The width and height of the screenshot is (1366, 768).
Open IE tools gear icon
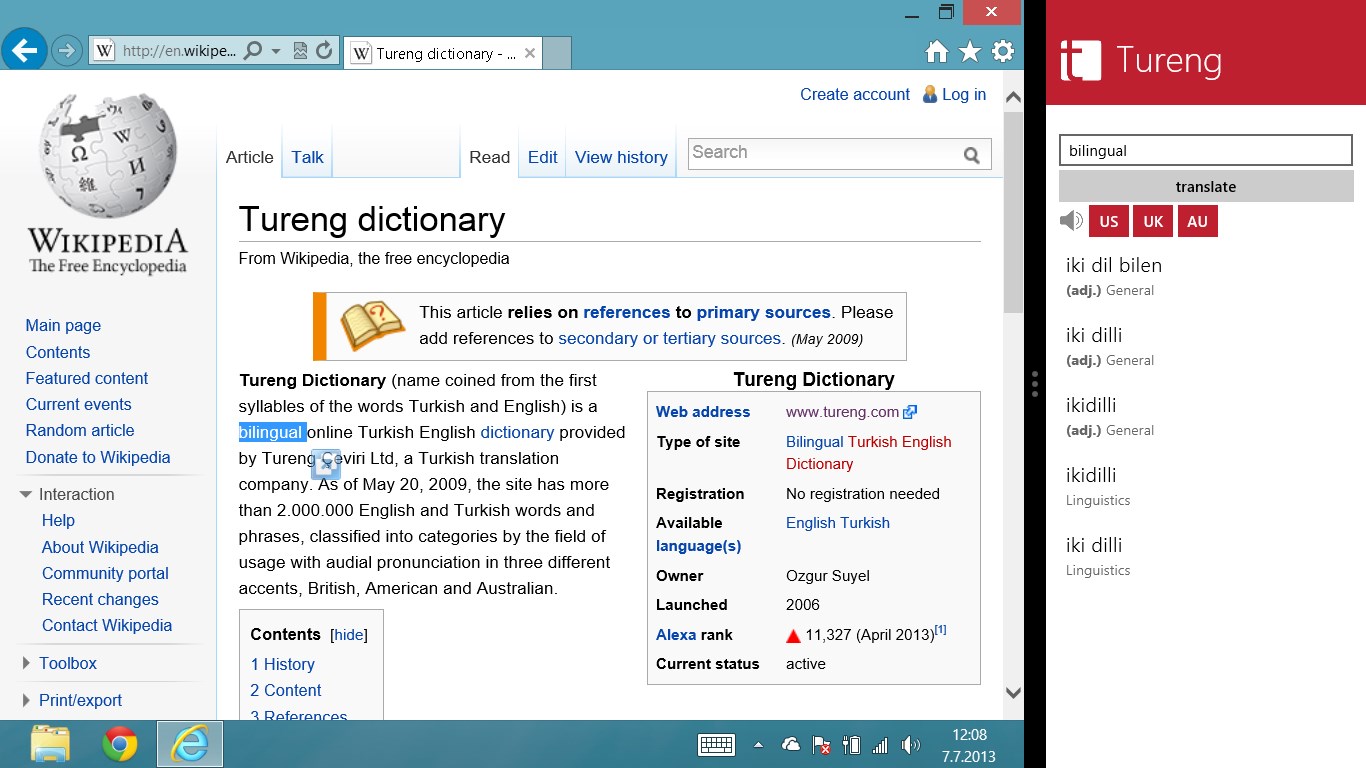click(x=1002, y=52)
